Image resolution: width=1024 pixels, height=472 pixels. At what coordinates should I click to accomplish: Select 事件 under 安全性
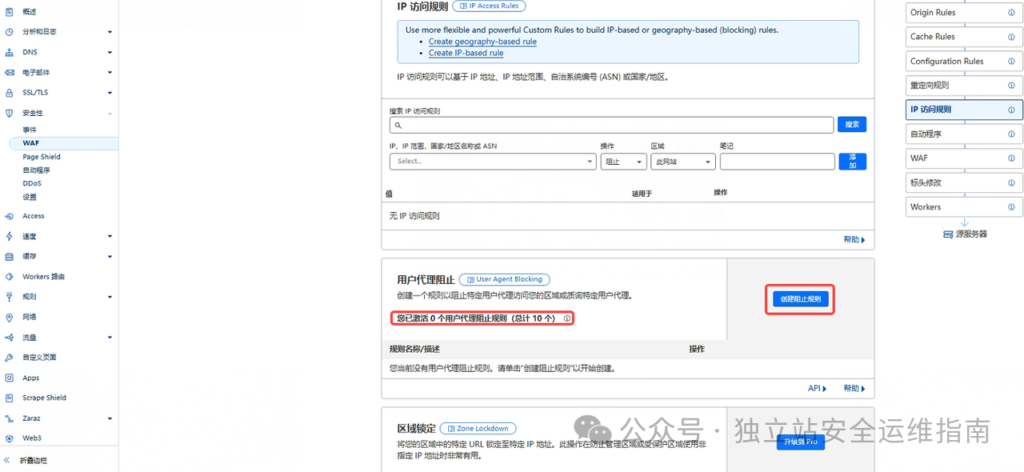tap(29, 130)
